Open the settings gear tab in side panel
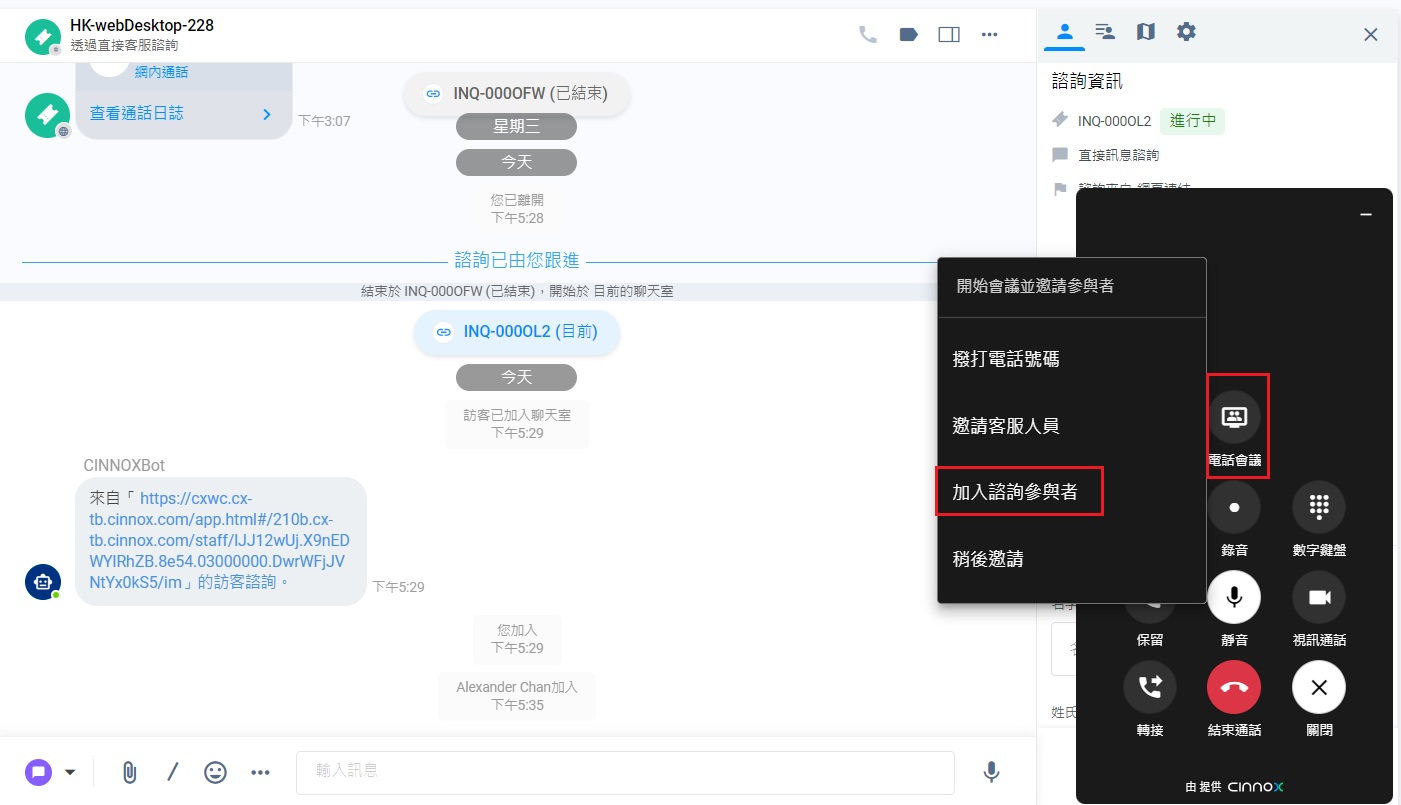The height and width of the screenshot is (805, 1401). click(1186, 32)
